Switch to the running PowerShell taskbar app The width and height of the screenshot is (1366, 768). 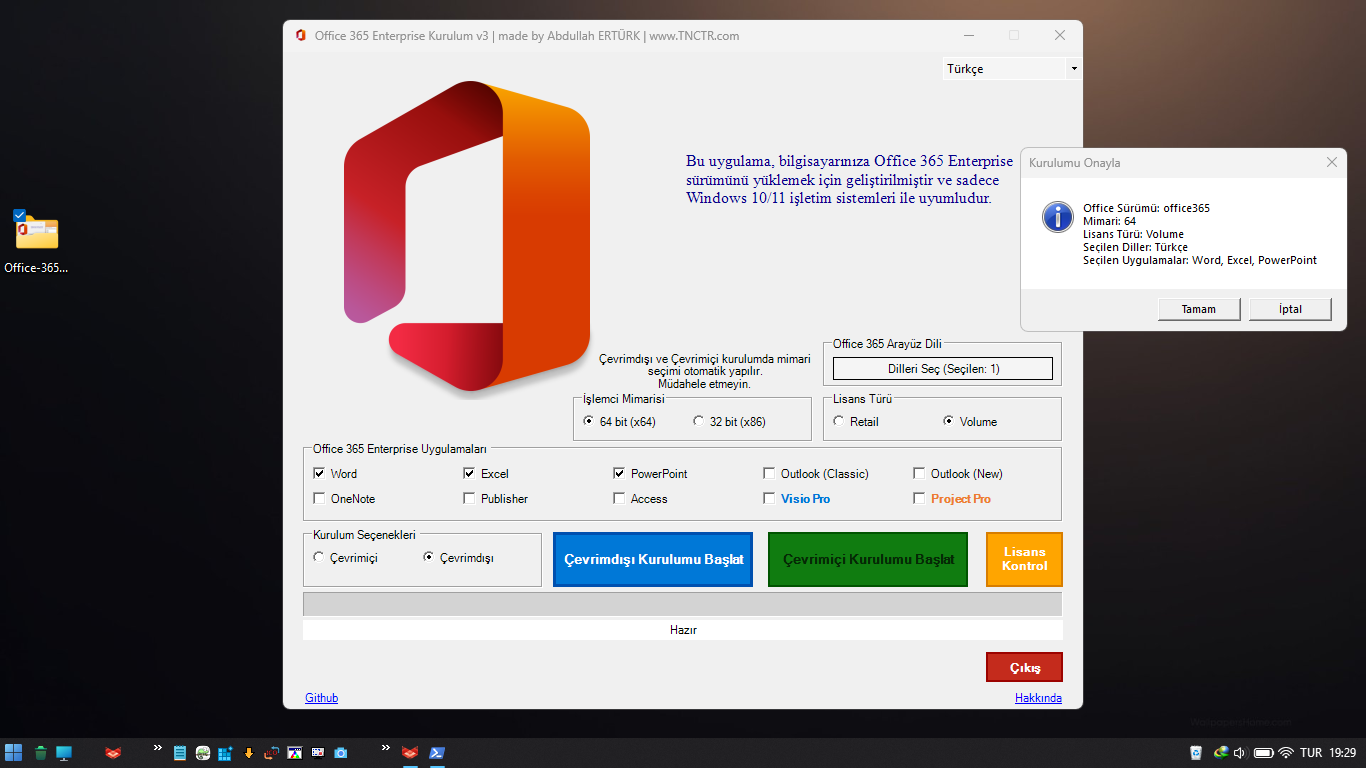pyautogui.click(x=437, y=753)
